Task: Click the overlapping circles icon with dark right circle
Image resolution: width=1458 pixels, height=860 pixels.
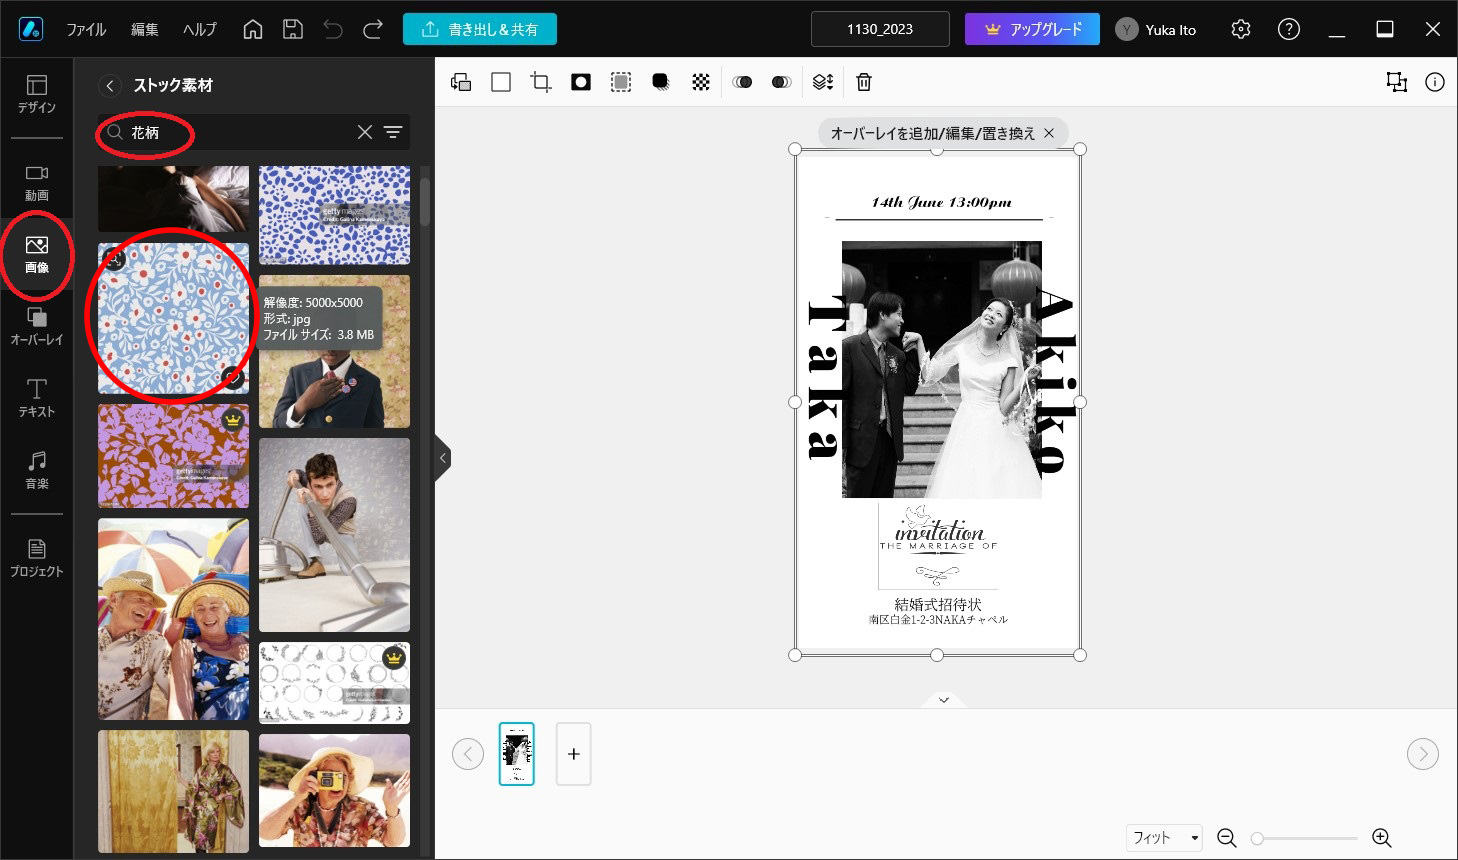Action: pos(742,82)
